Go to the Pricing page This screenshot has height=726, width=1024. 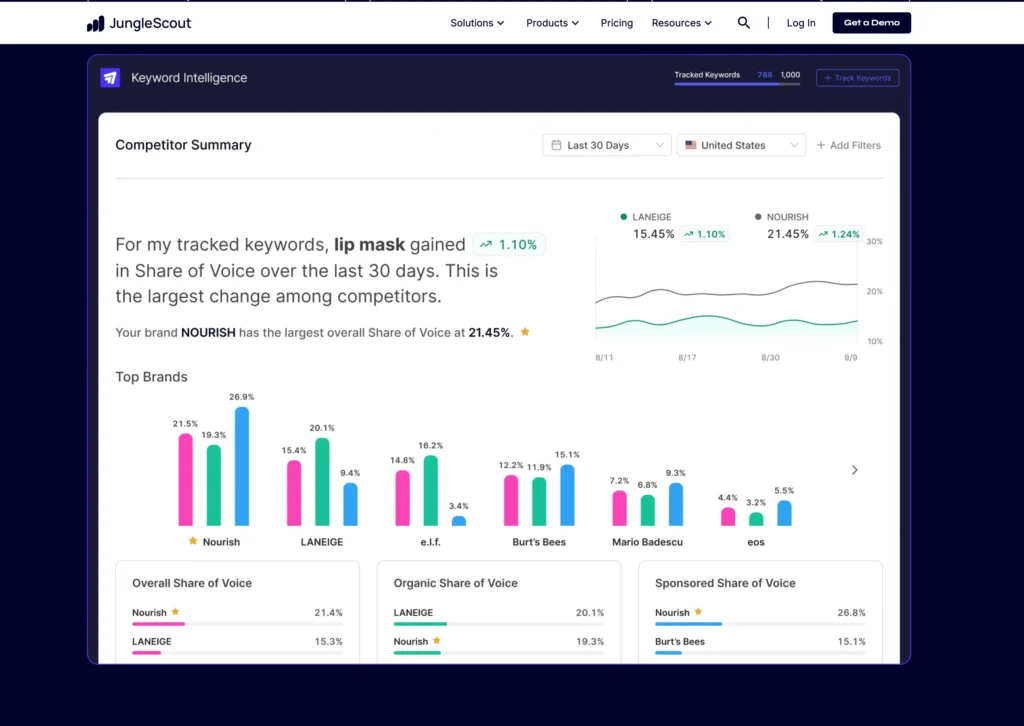click(x=616, y=23)
